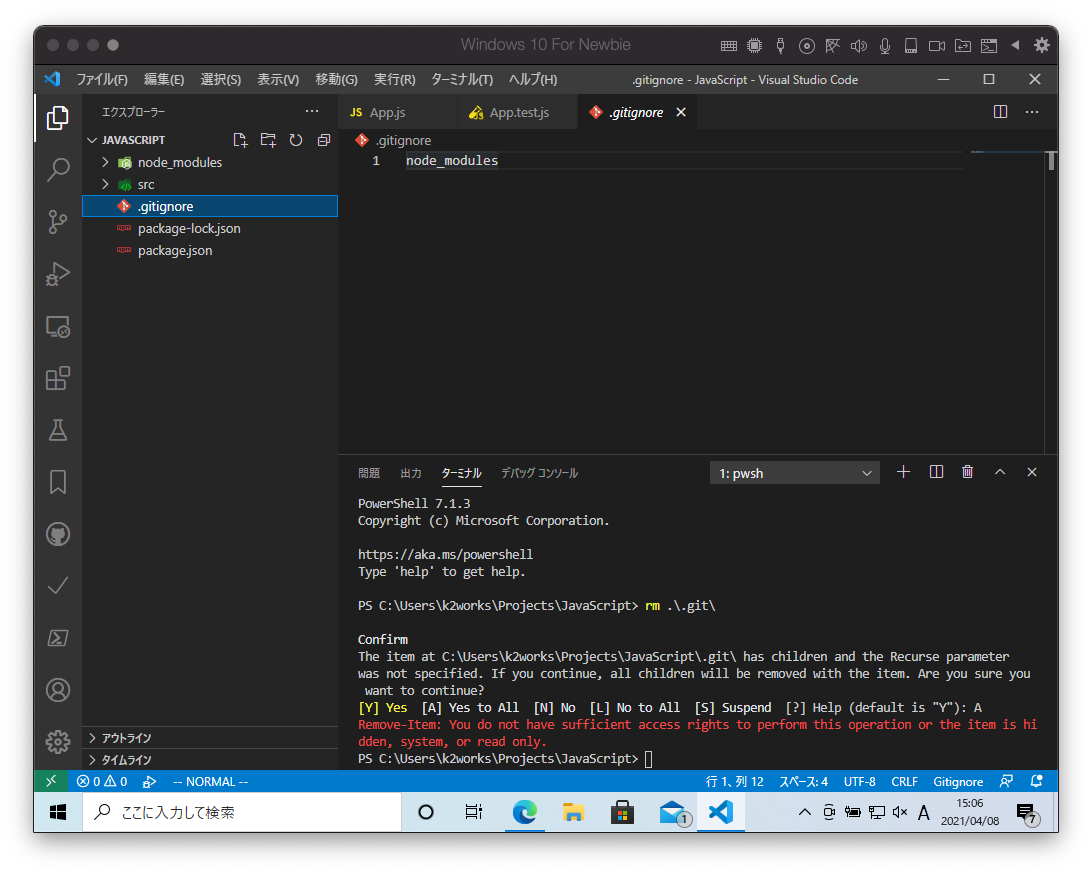Refresh the explorer file tree
The image size is (1092, 874).
[296, 140]
